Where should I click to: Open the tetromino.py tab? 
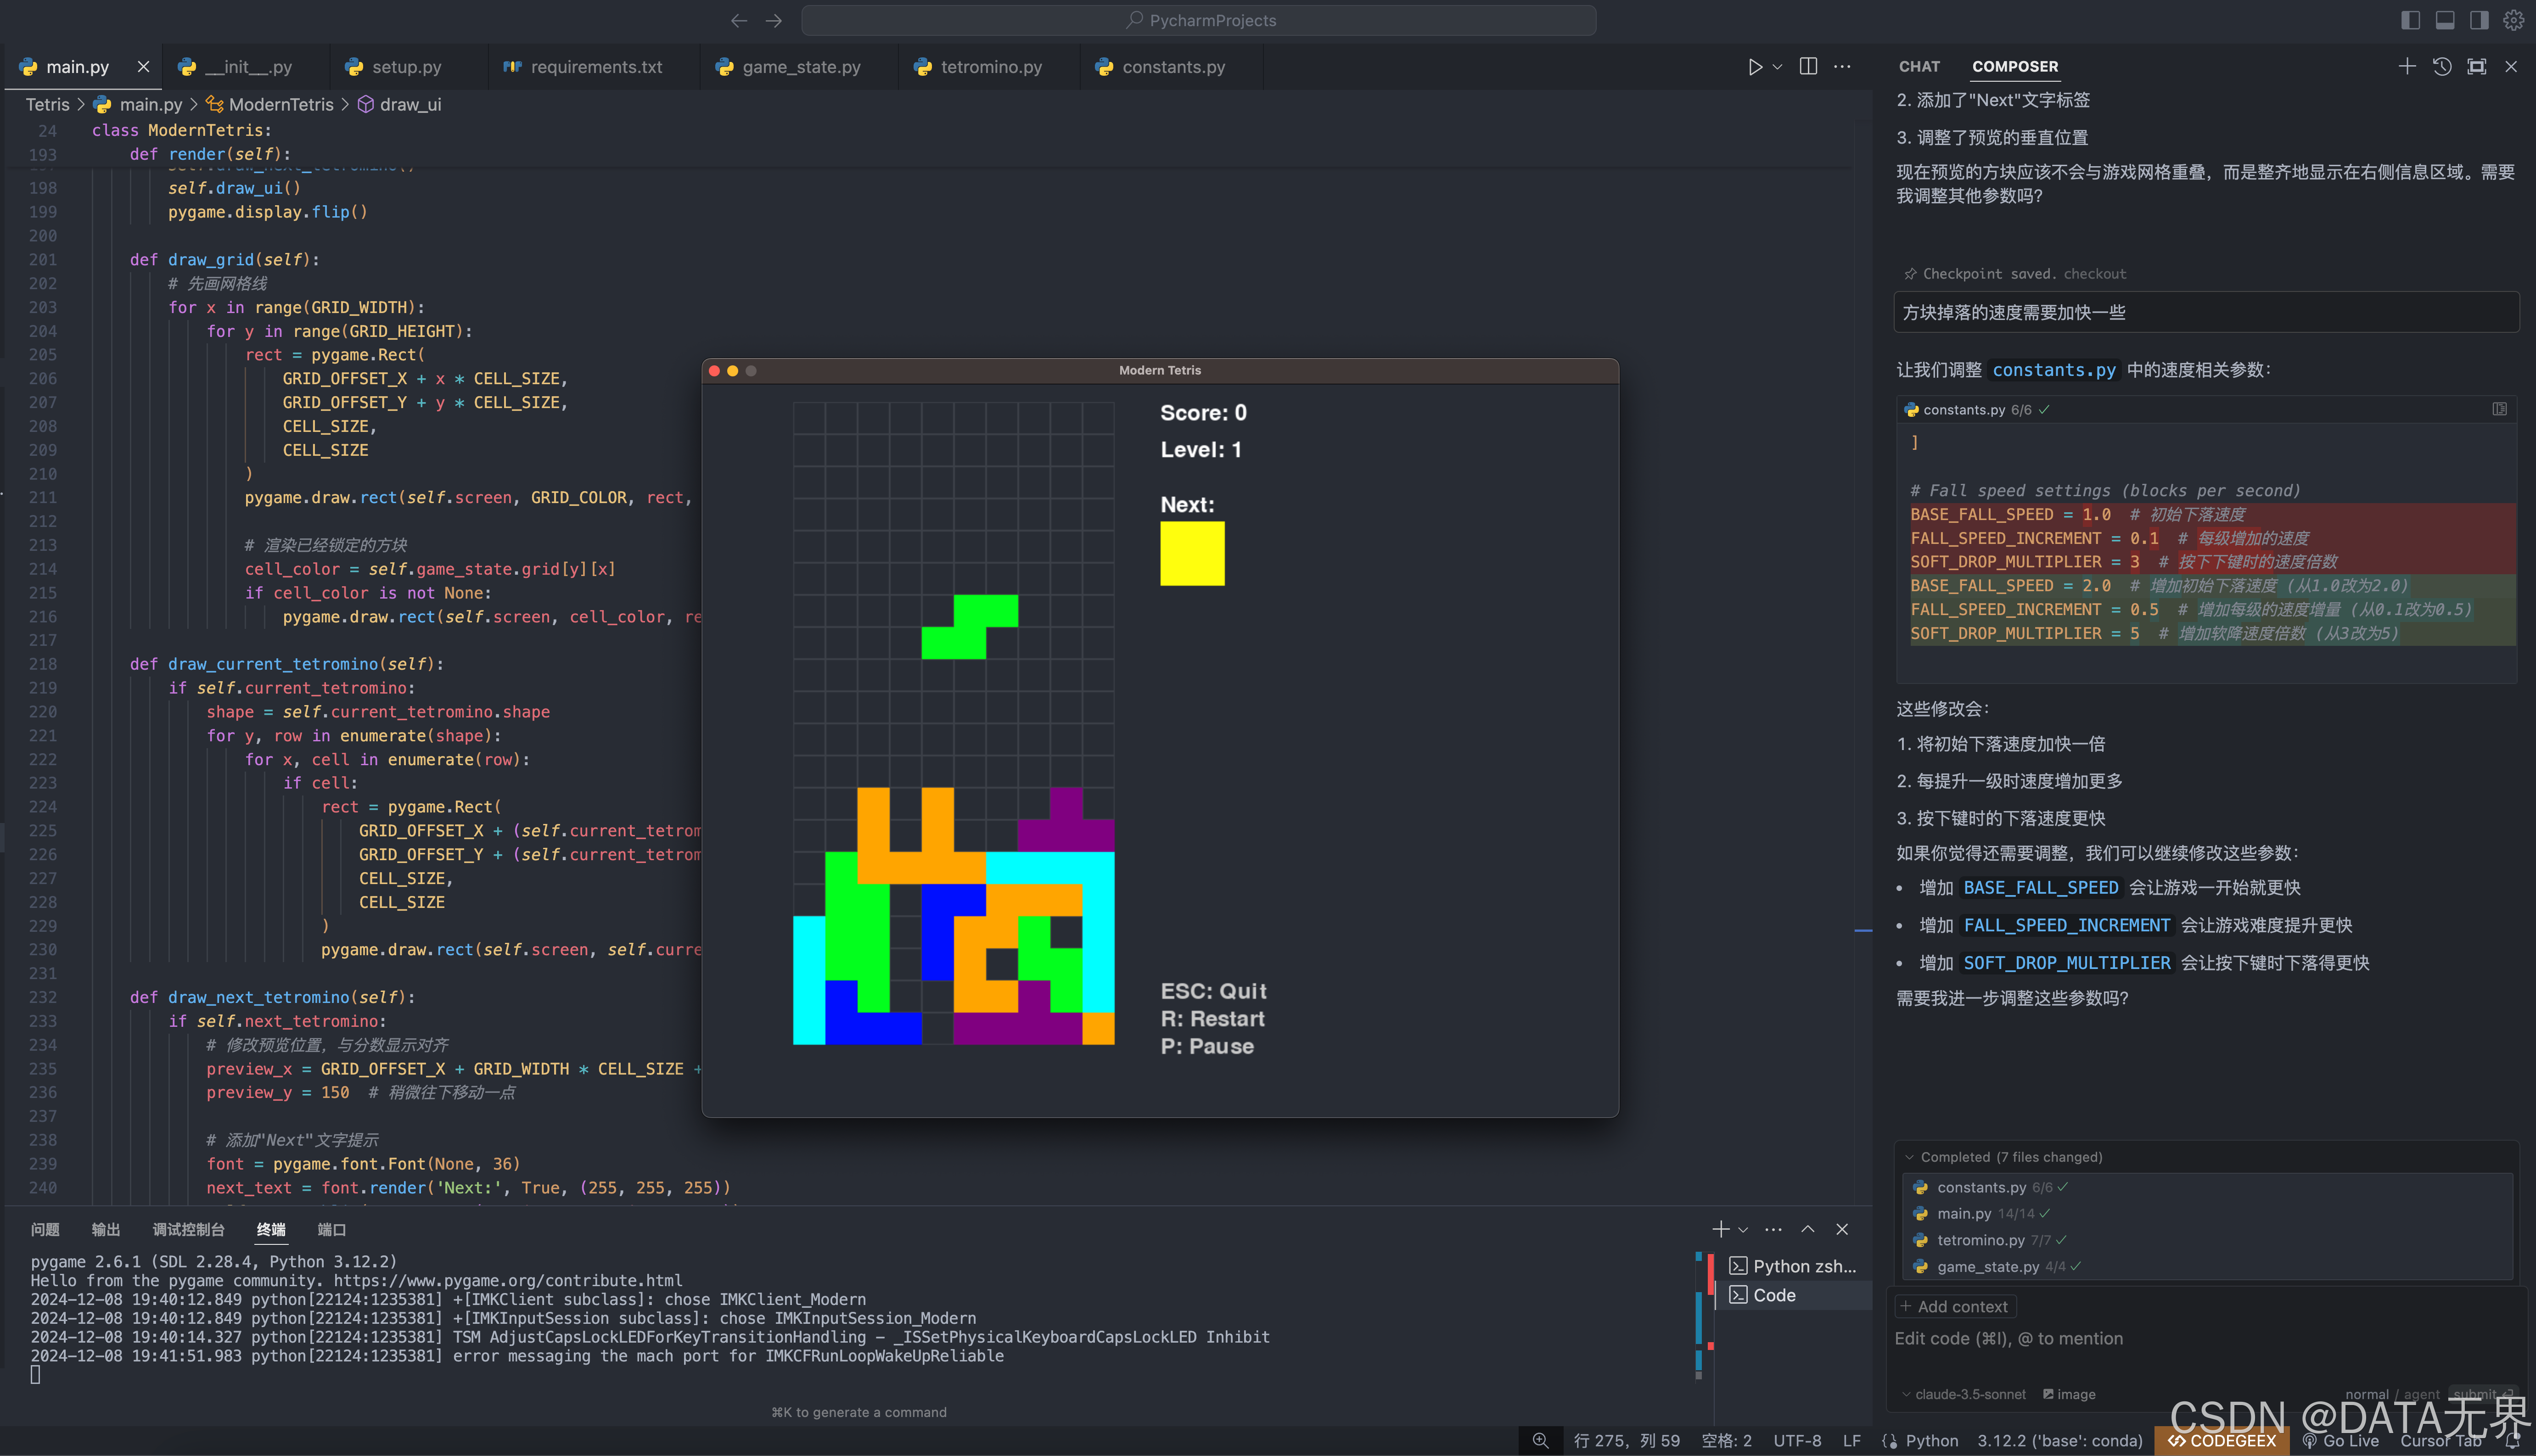coord(990,67)
